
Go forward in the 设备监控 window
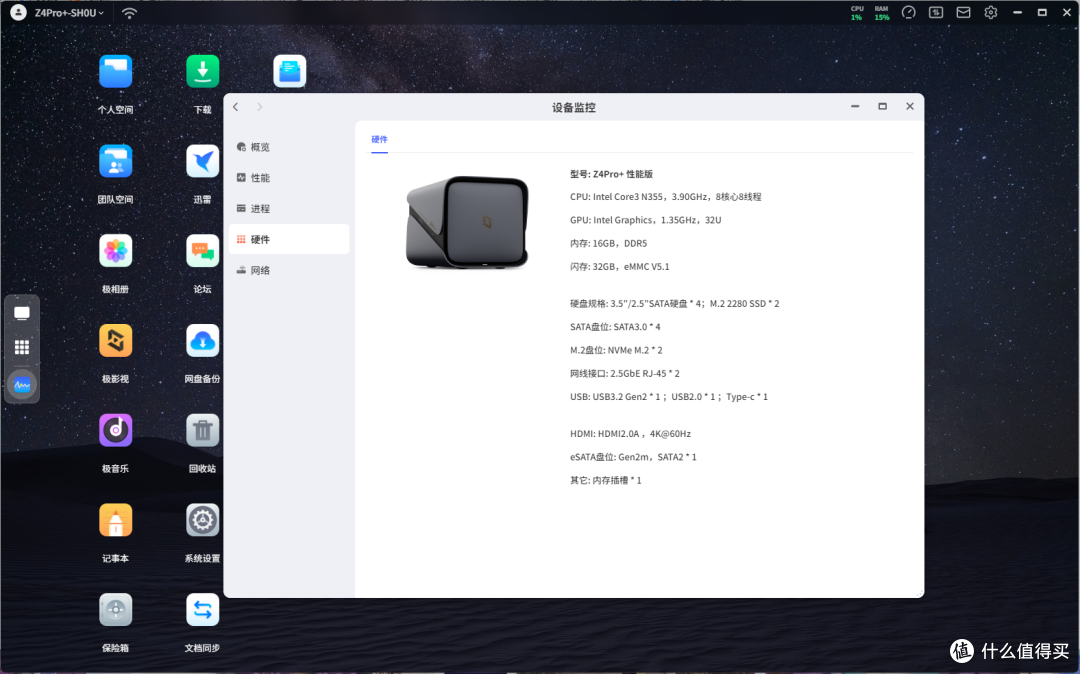(260, 107)
